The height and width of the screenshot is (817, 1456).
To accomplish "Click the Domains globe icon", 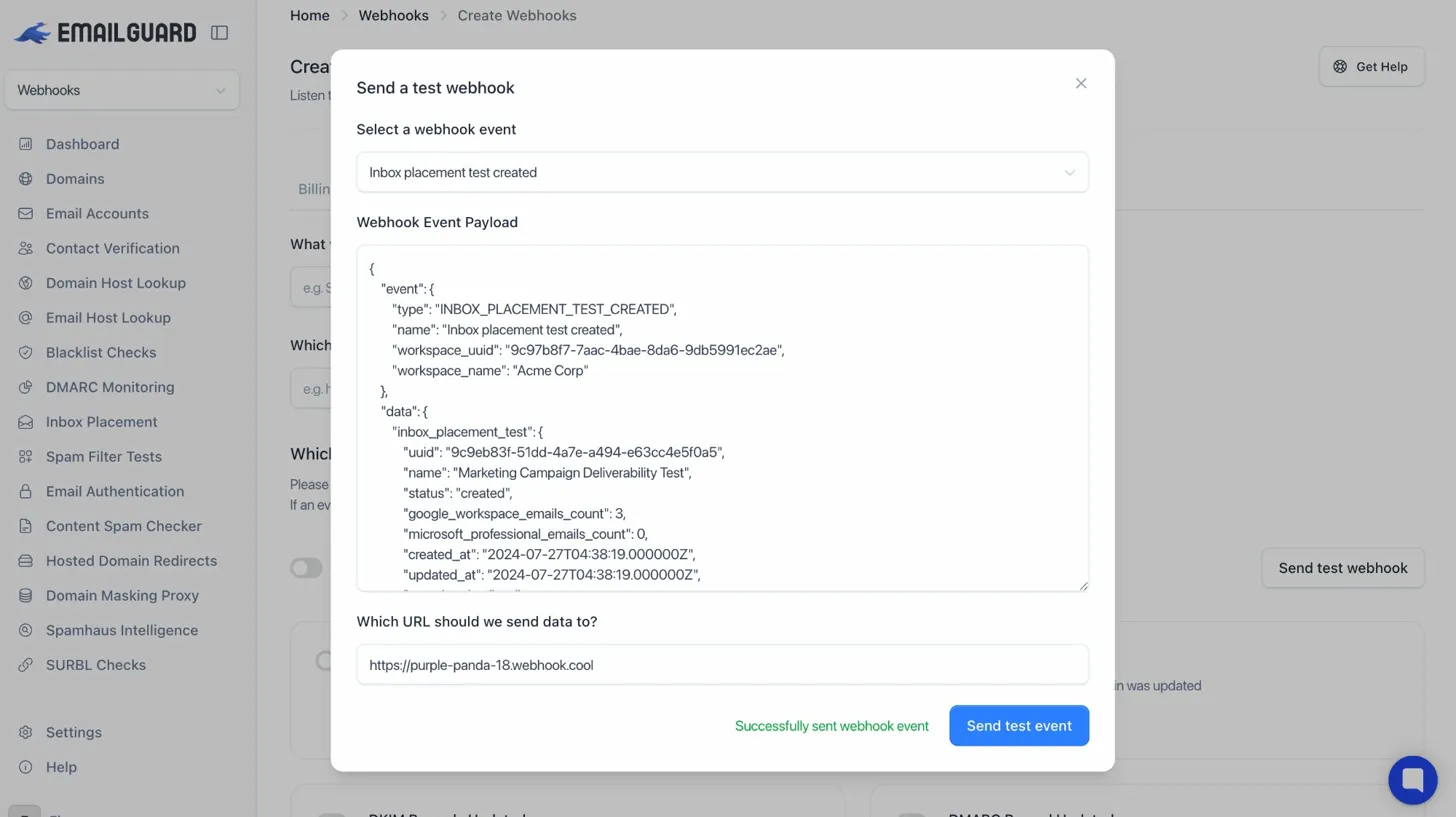I will tap(26, 179).
